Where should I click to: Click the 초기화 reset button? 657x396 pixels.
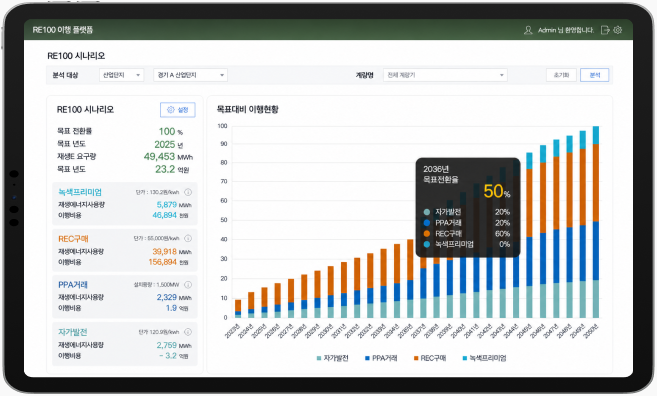coord(561,75)
